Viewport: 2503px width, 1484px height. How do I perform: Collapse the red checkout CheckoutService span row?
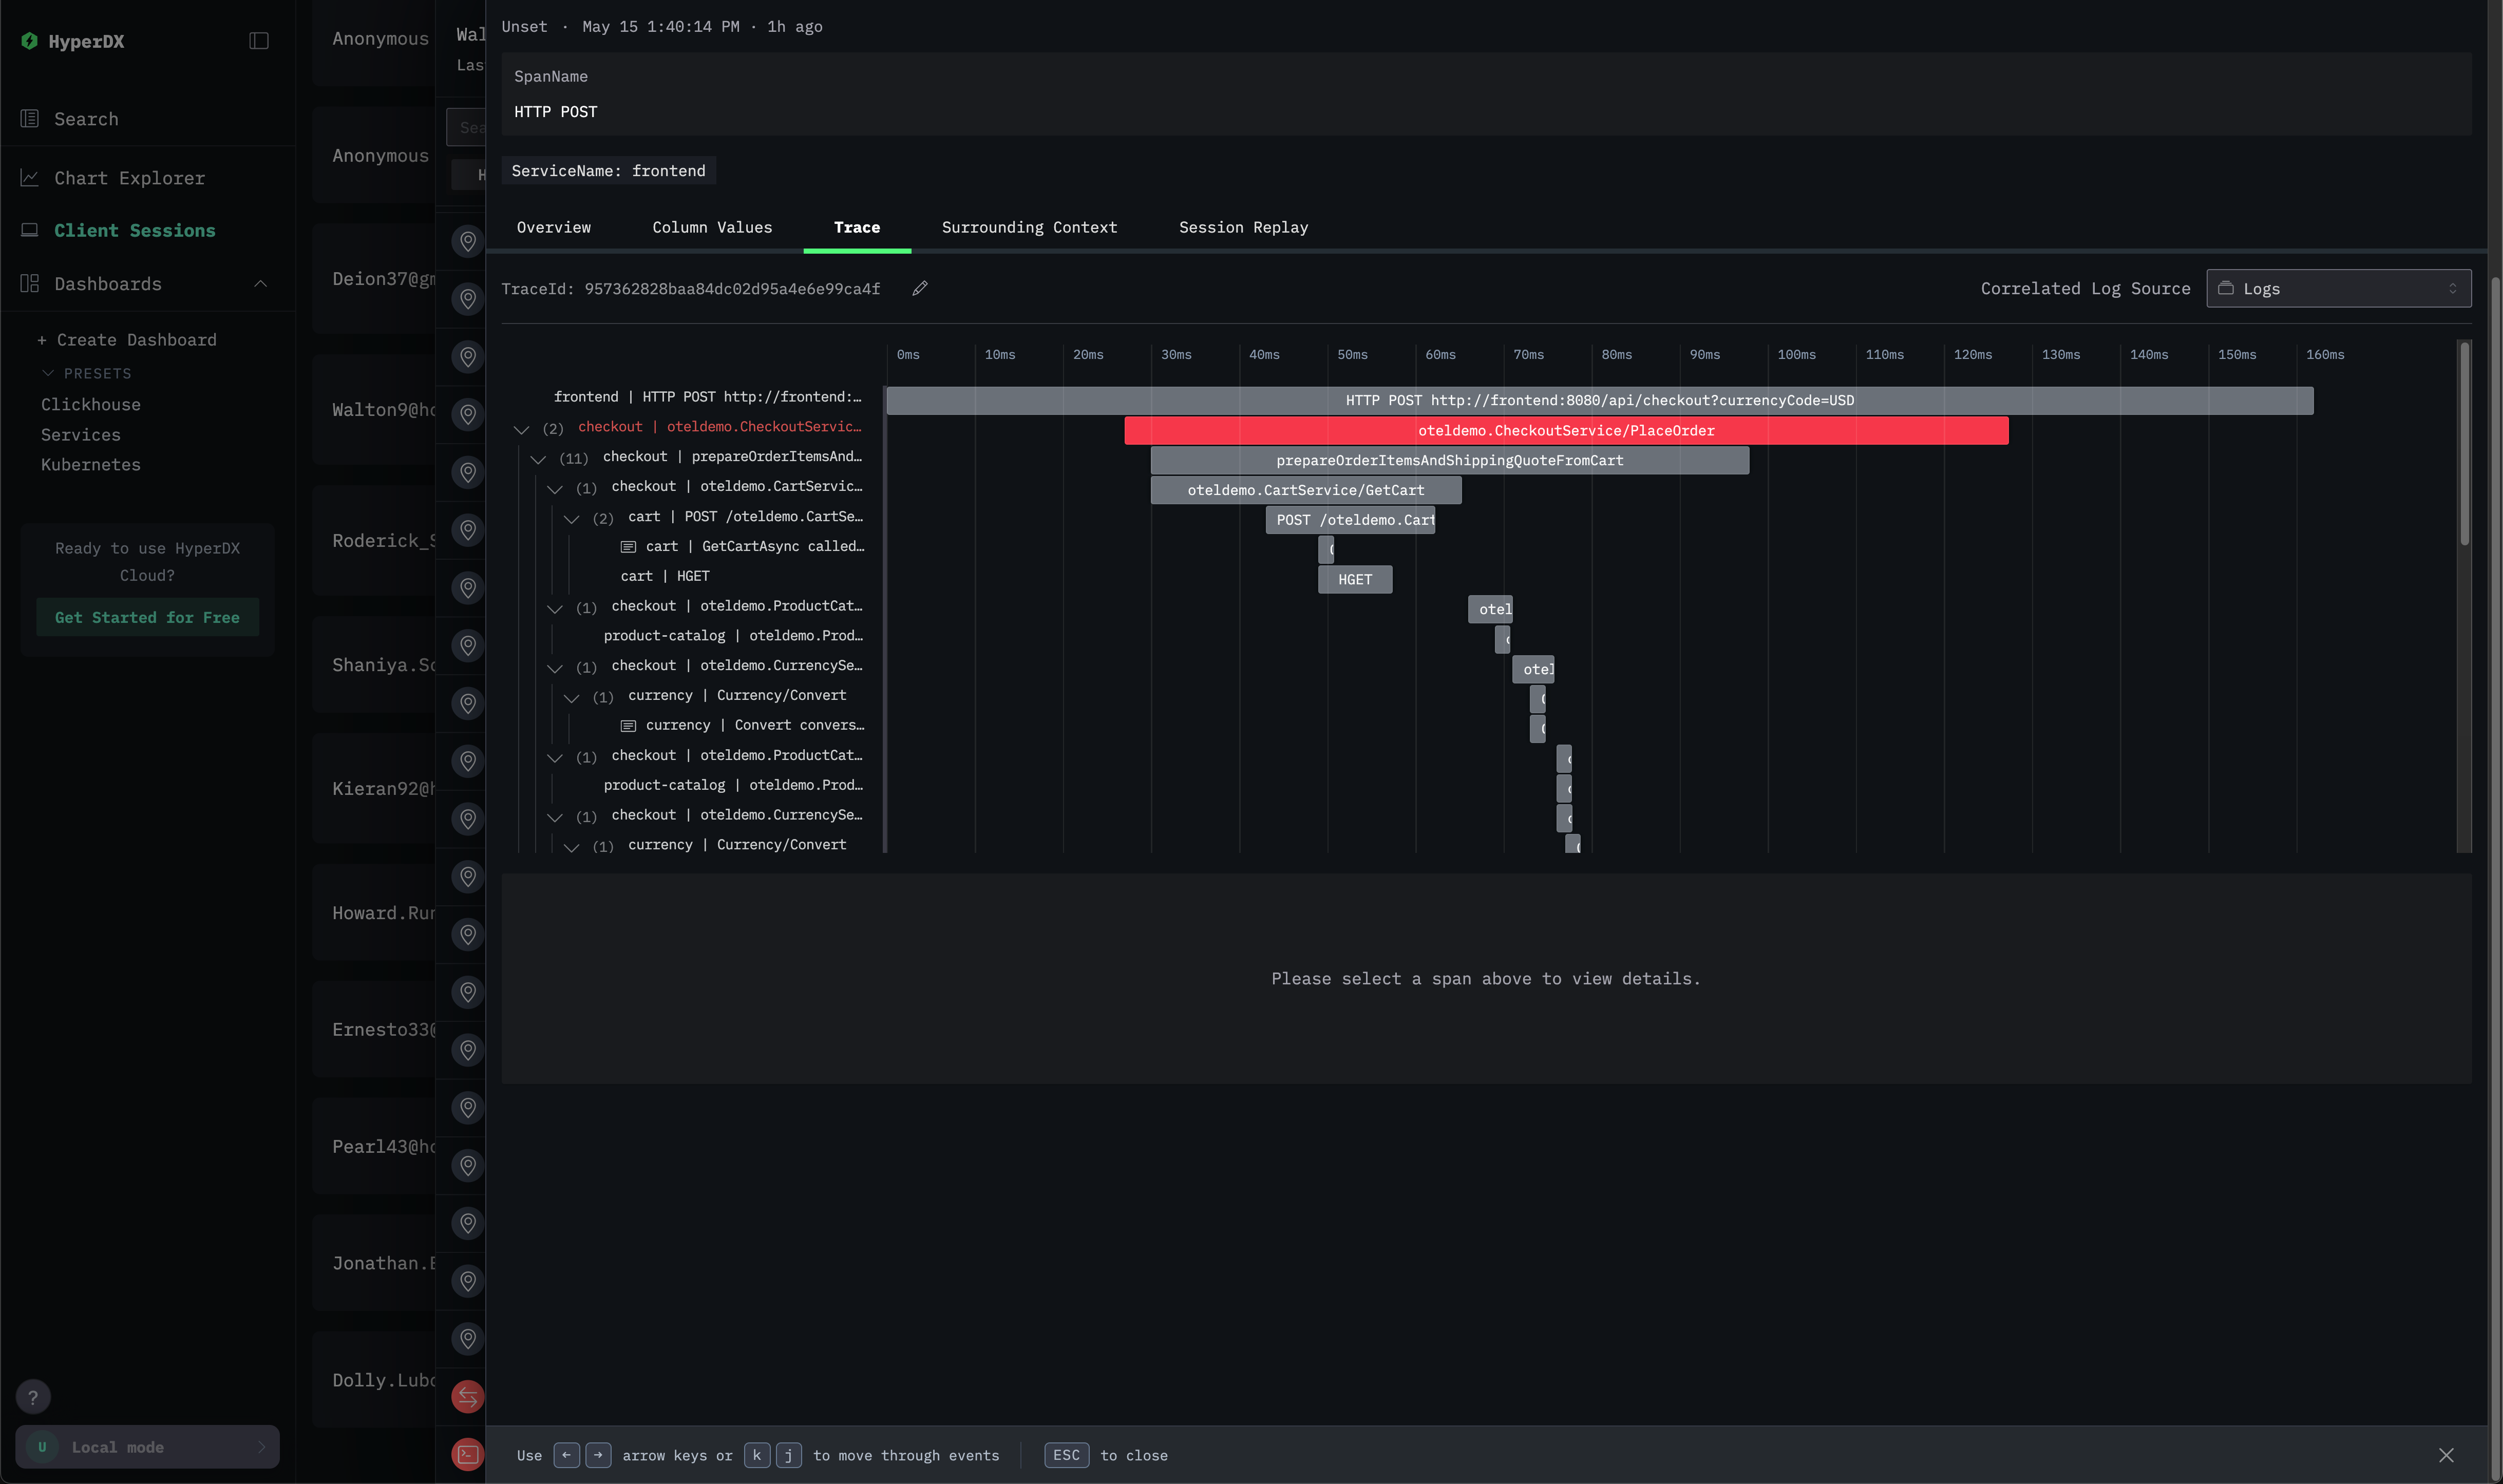tap(521, 429)
